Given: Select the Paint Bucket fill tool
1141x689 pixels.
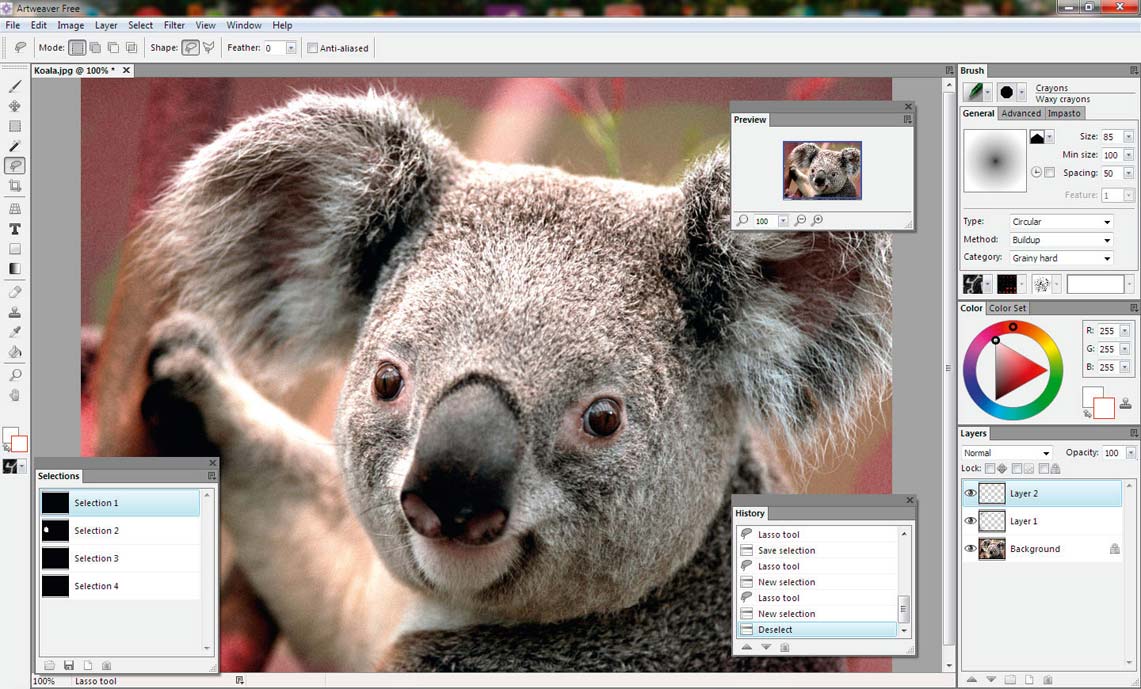Looking at the screenshot, I should tap(15, 352).
